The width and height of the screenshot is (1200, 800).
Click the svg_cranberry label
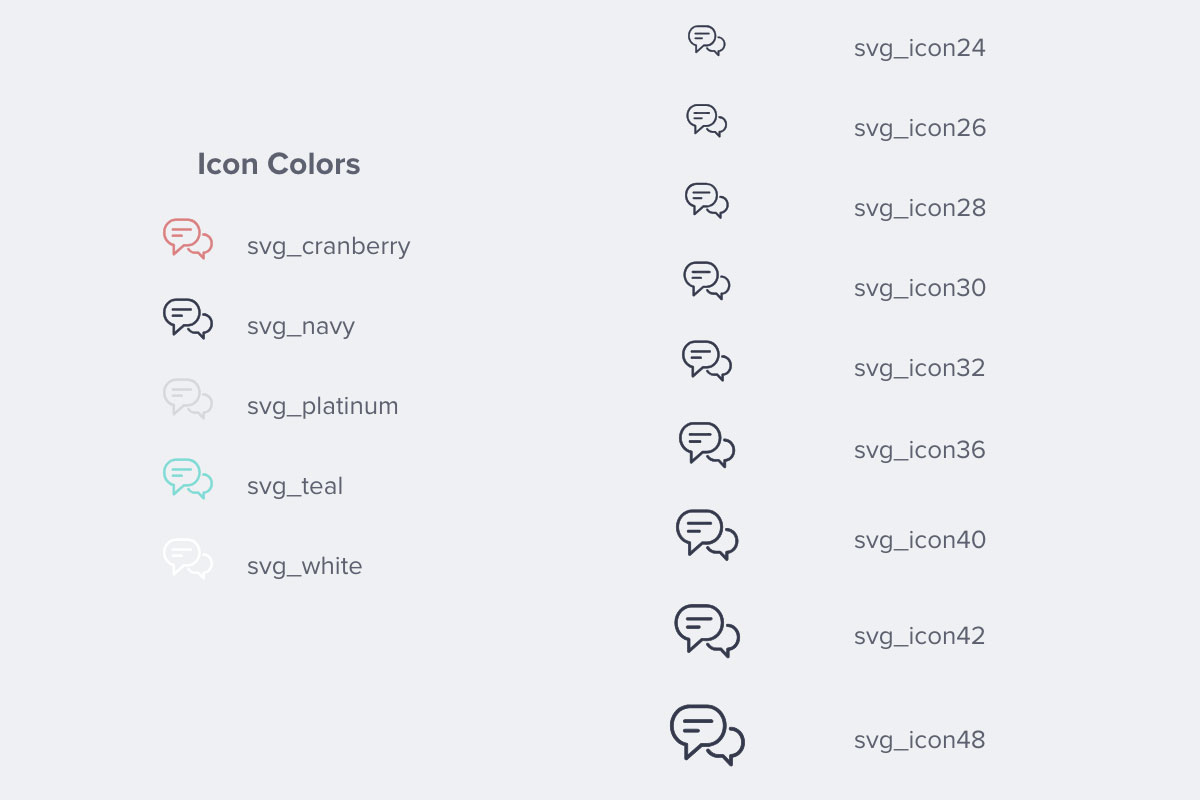click(x=329, y=247)
